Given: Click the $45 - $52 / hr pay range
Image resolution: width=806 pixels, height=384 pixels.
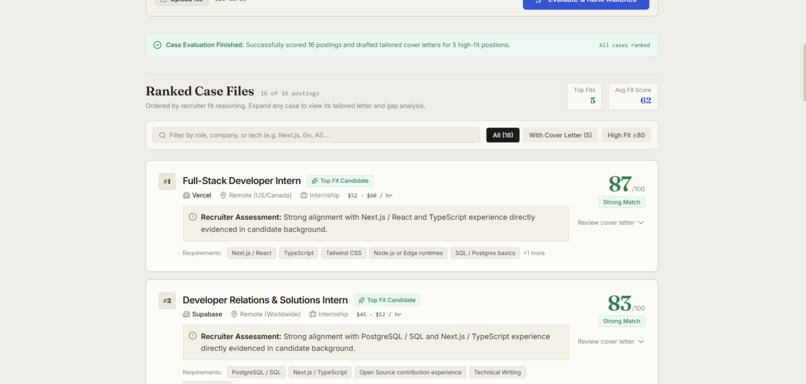Looking at the screenshot, I should pyautogui.click(x=378, y=315).
